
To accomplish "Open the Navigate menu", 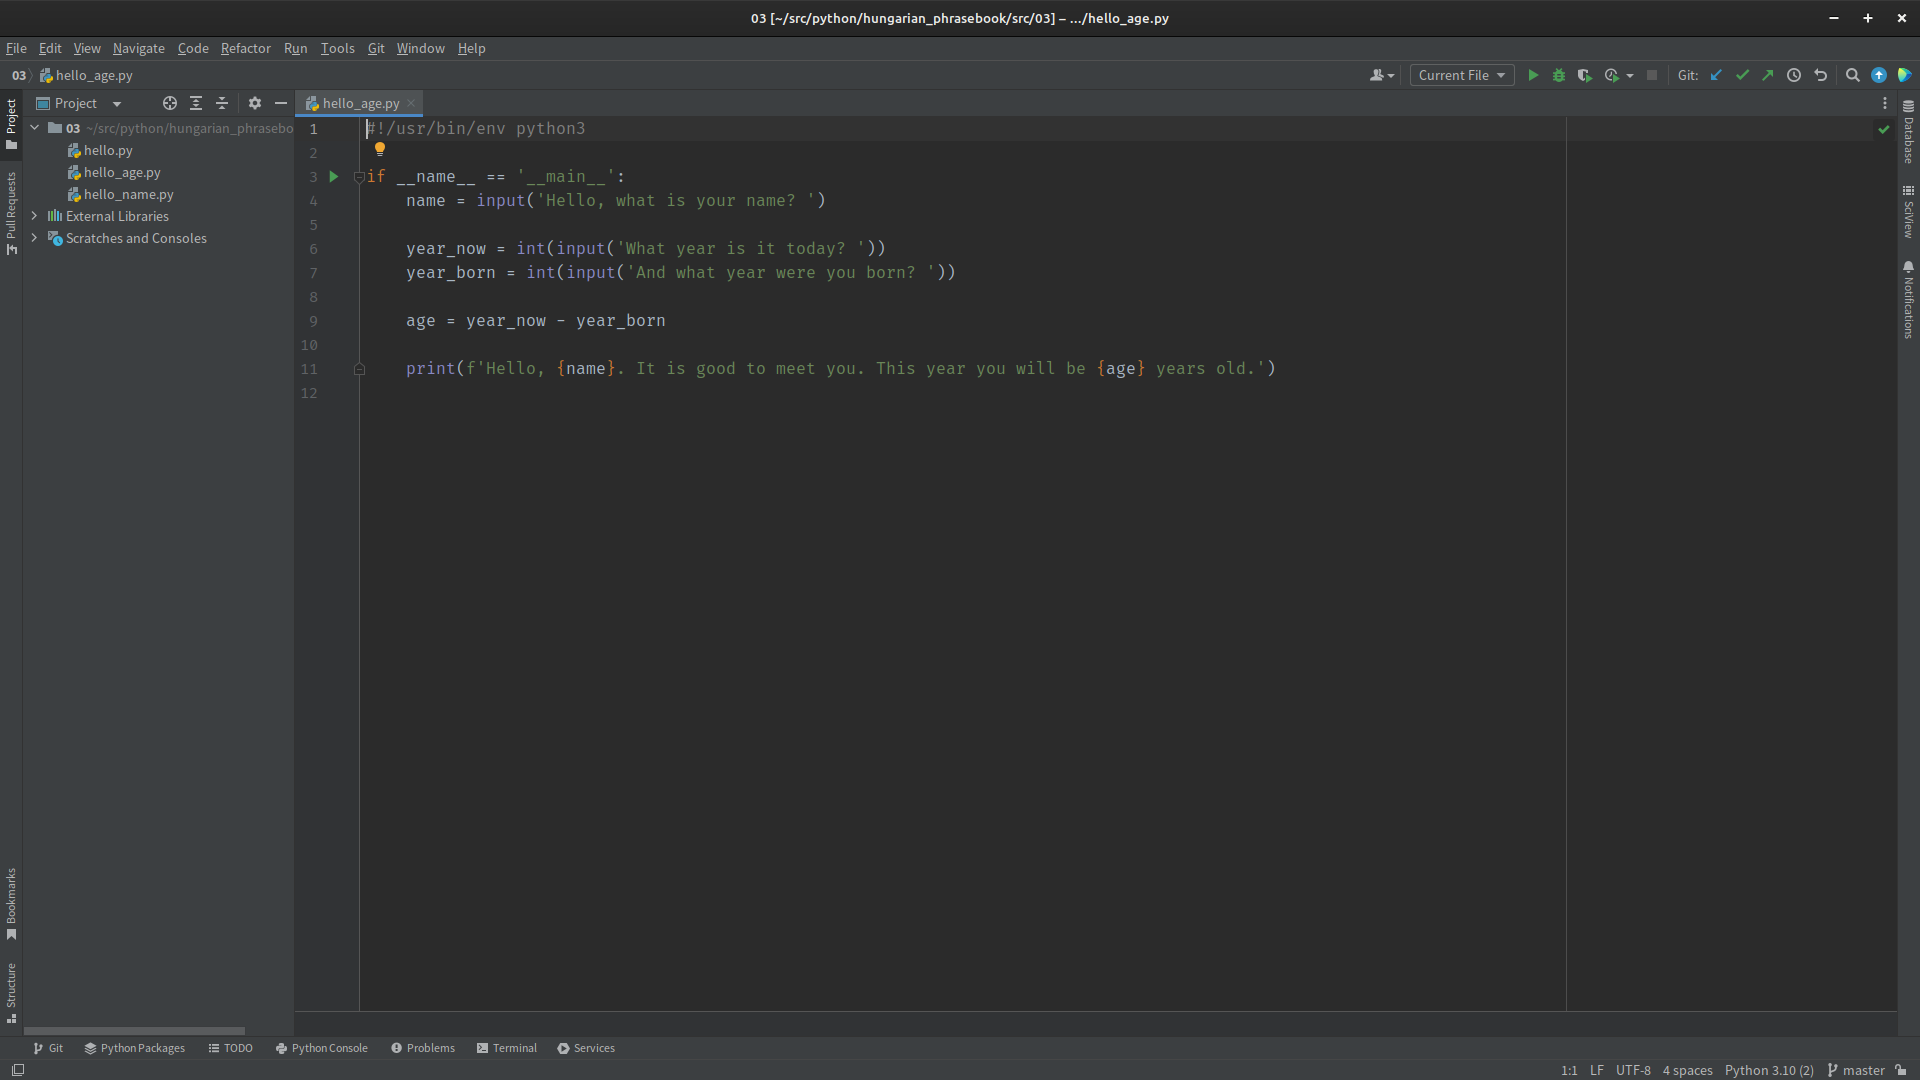I will [139, 48].
